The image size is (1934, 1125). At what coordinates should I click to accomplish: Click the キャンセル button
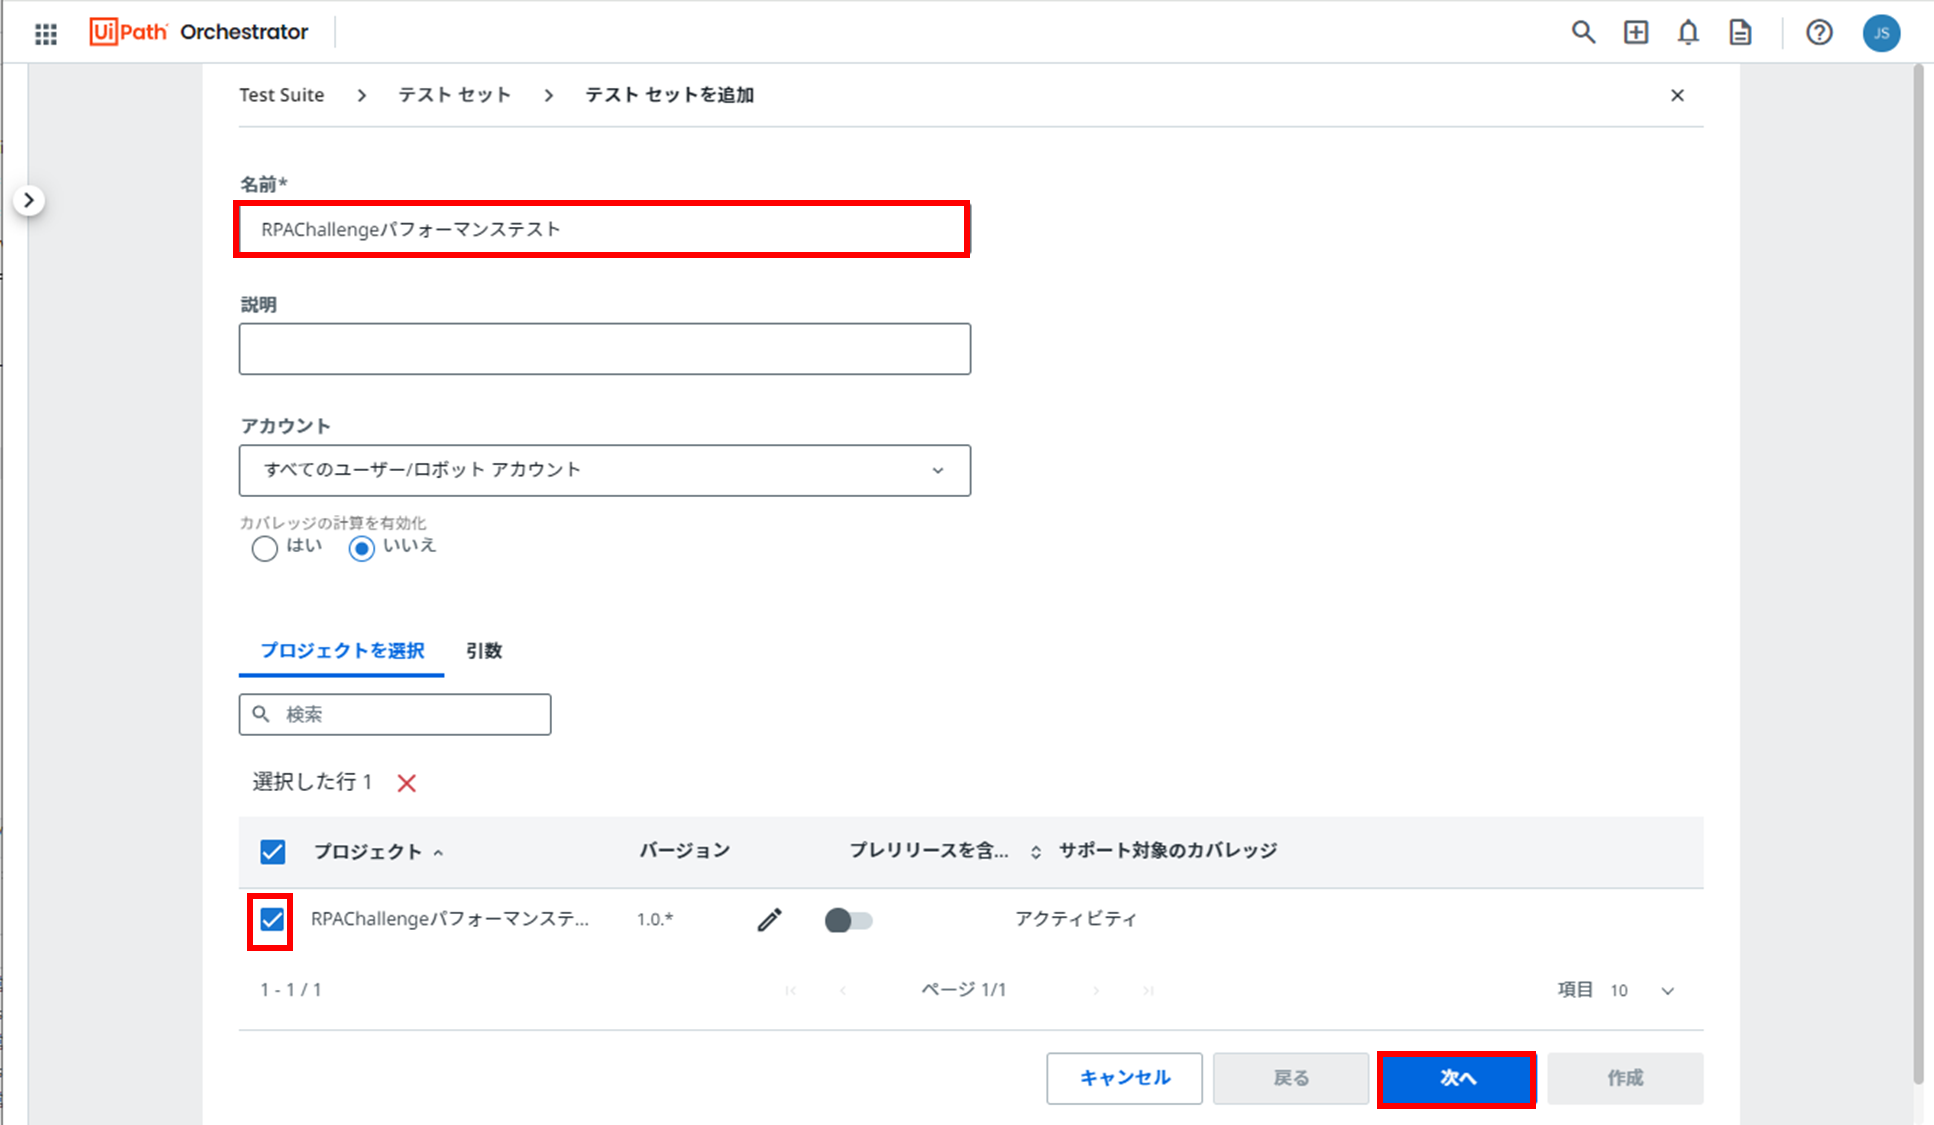click(1124, 1078)
